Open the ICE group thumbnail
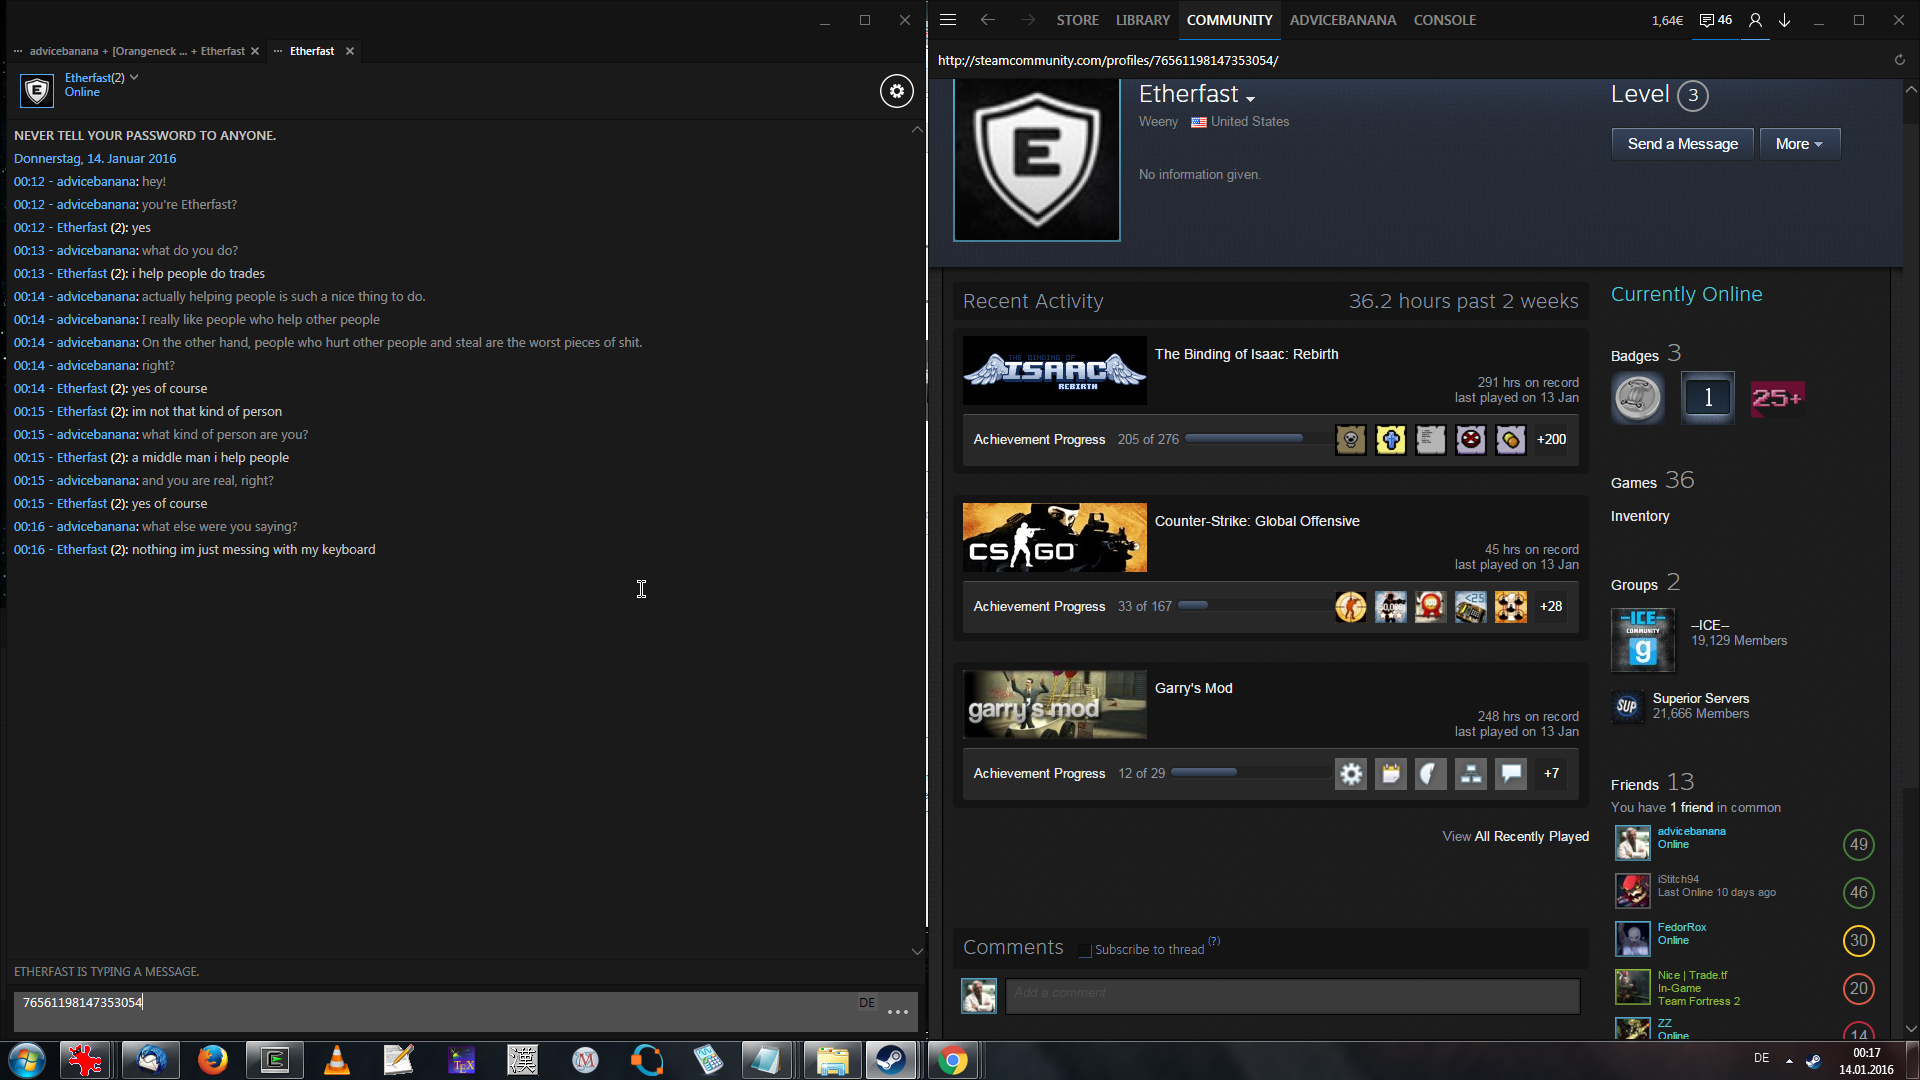The image size is (1920, 1080). pos(1642,640)
